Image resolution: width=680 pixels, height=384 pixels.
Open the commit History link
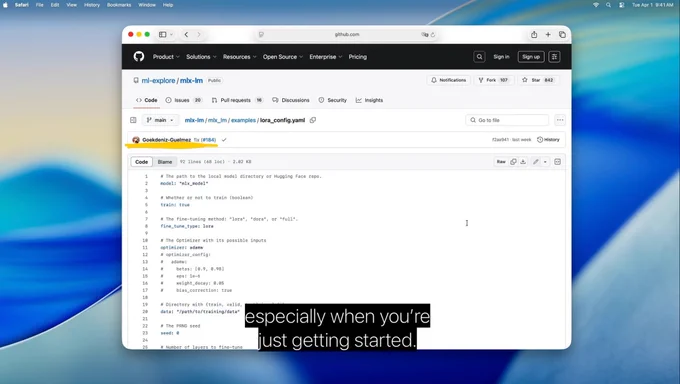(x=548, y=140)
